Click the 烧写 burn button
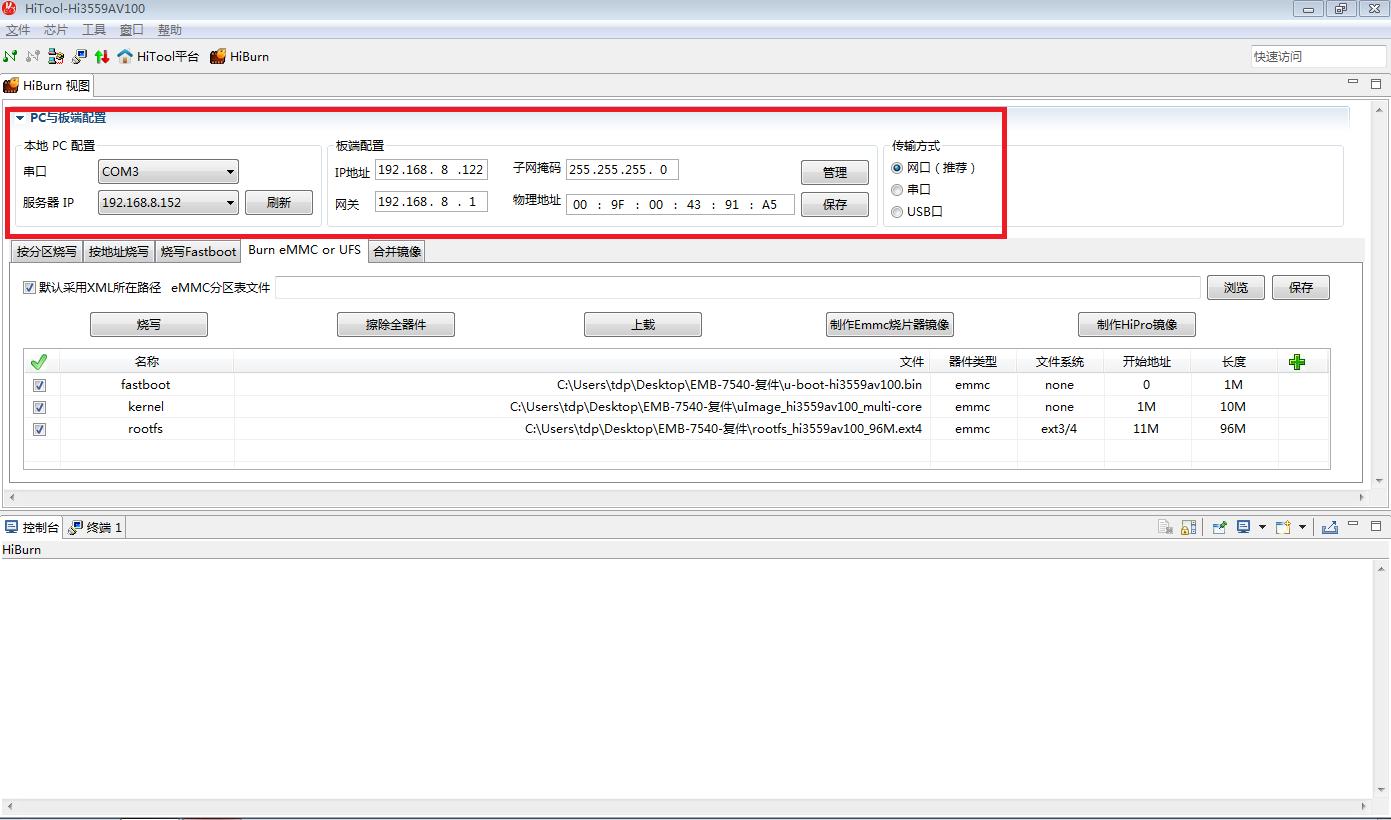The image size is (1391, 820). click(x=148, y=325)
